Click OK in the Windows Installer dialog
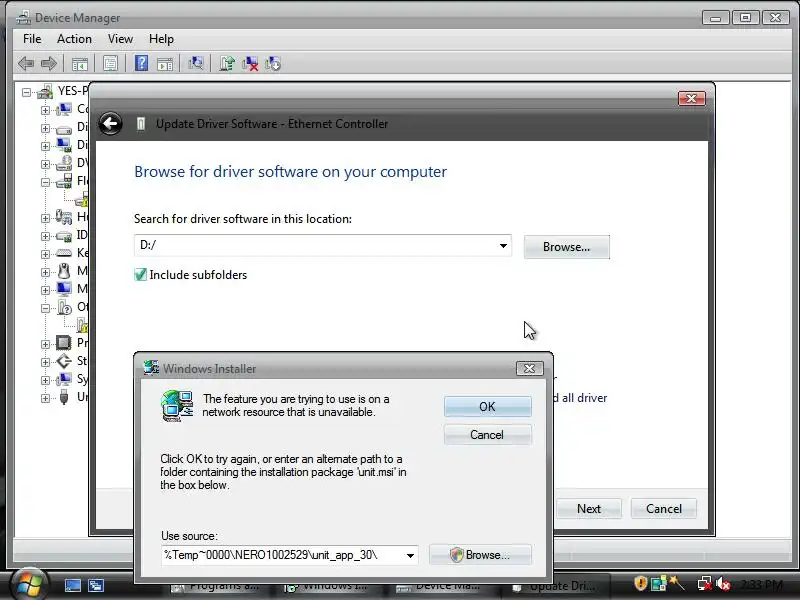Image resolution: width=800 pixels, height=600 pixels. coord(487,407)
